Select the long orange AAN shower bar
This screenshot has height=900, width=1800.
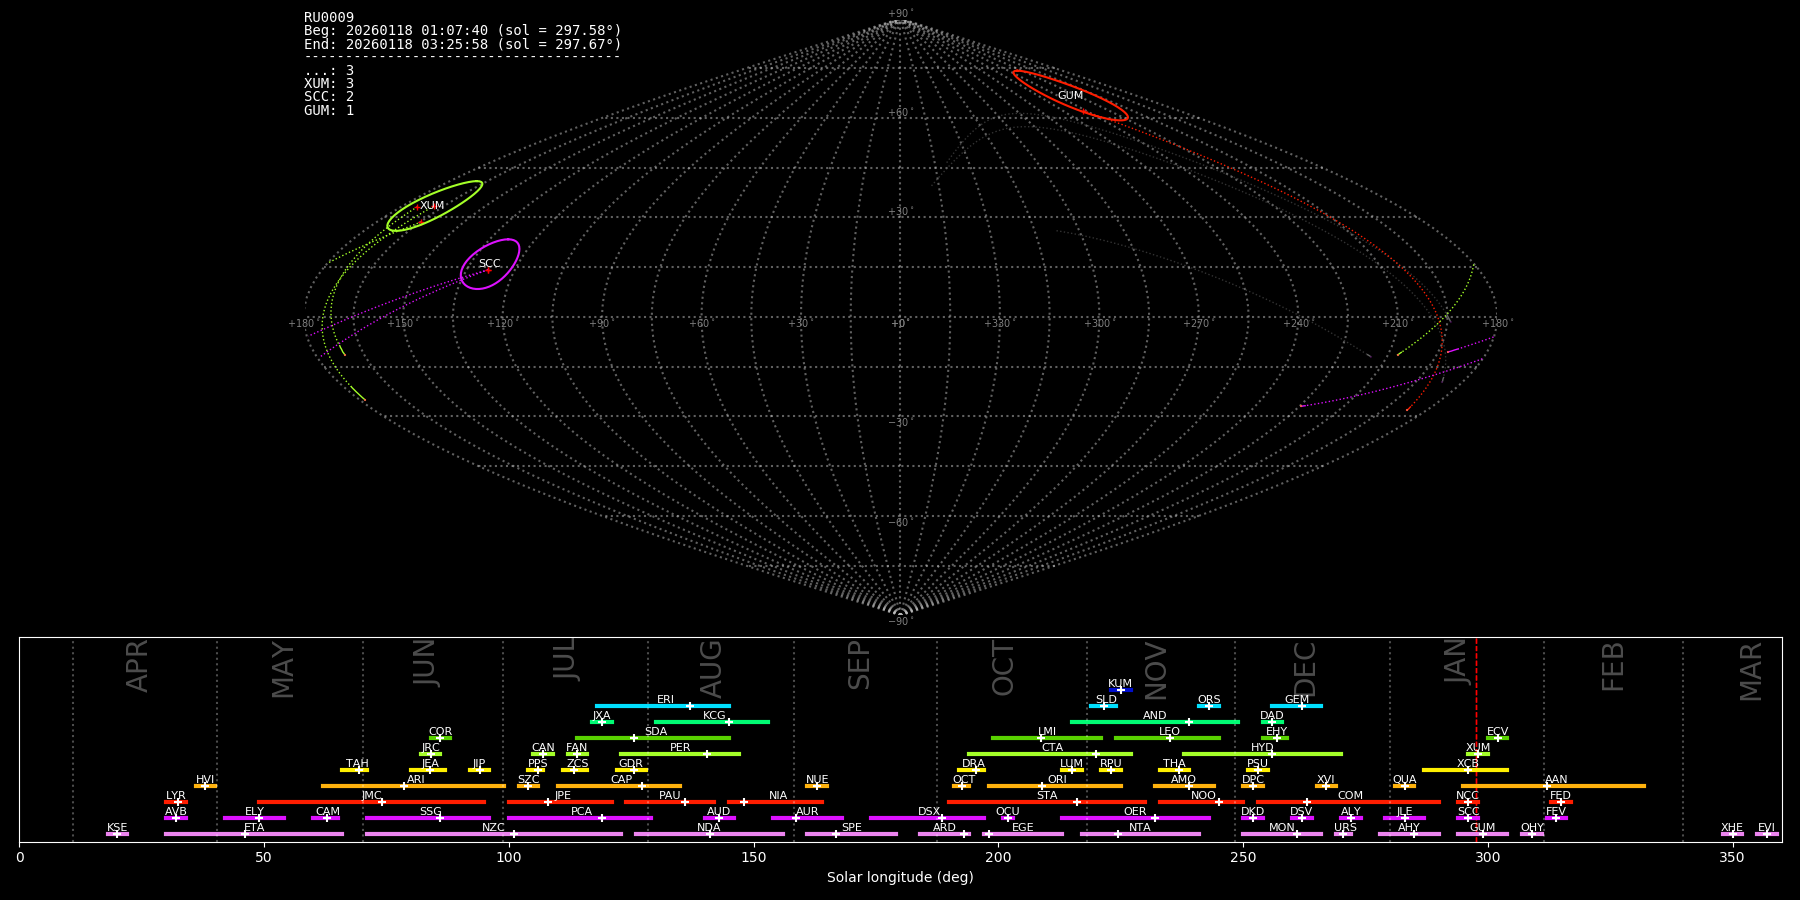[1600, 786]
